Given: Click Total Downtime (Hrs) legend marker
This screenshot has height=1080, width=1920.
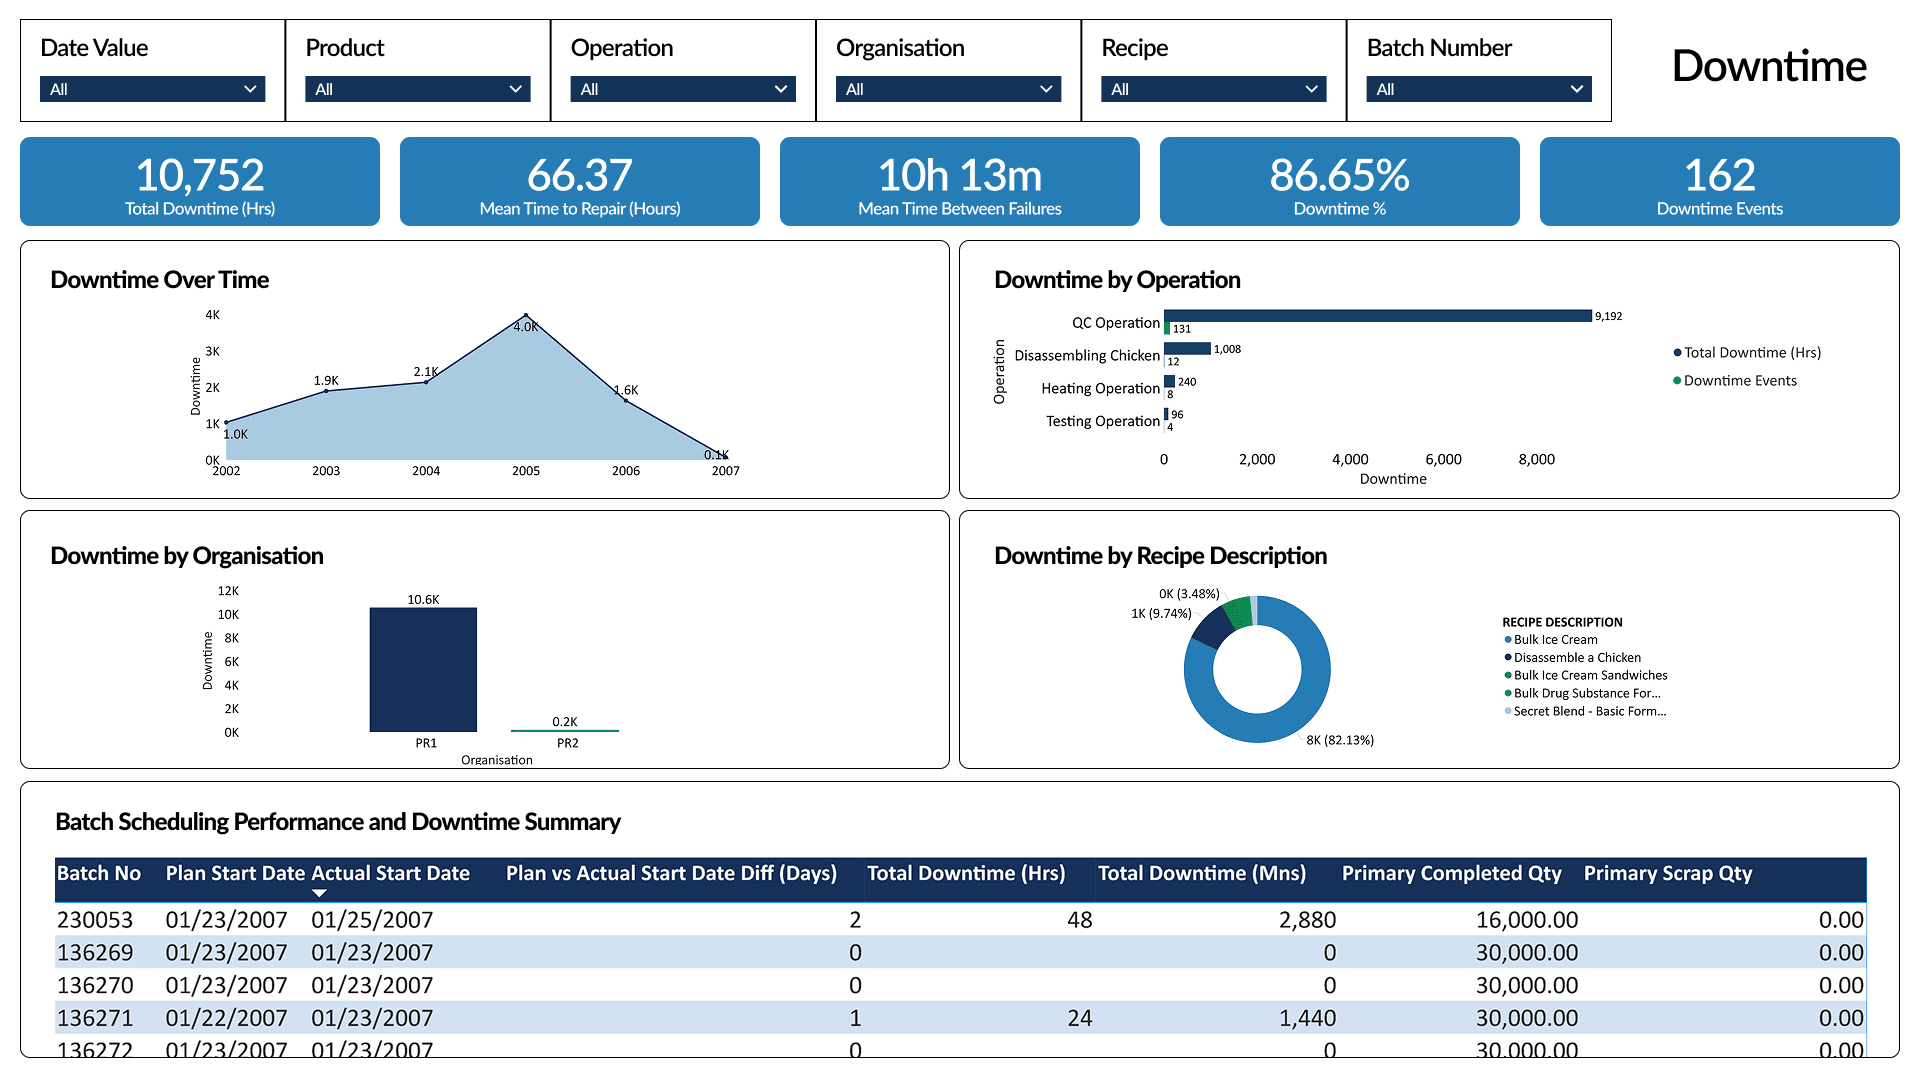Looking at the screenshot, I should pyautogui.click(x=1677, y=353).
